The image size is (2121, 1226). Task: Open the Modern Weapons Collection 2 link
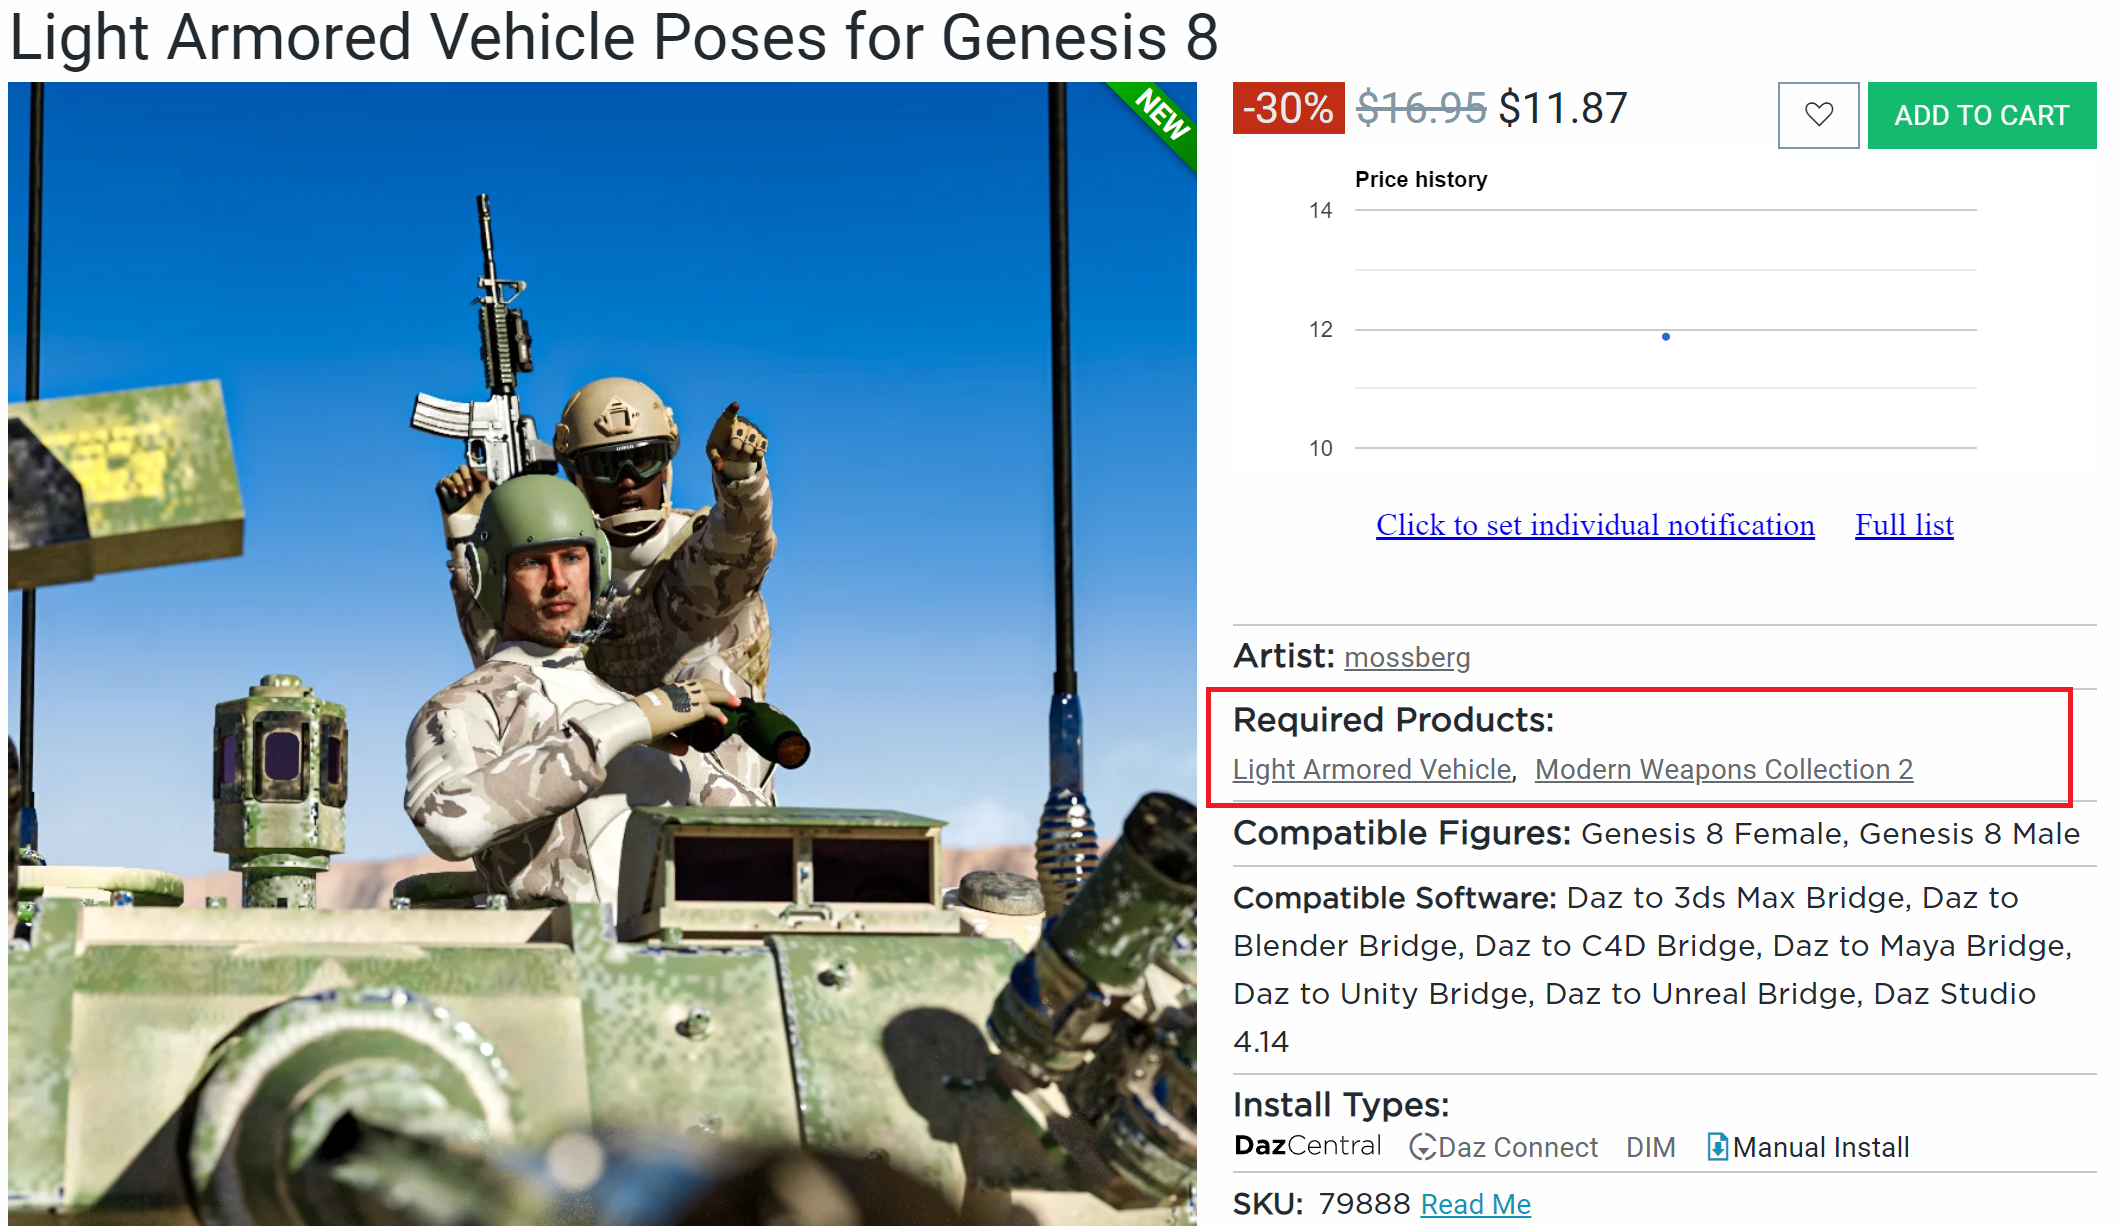click(x=1723, y=769)
